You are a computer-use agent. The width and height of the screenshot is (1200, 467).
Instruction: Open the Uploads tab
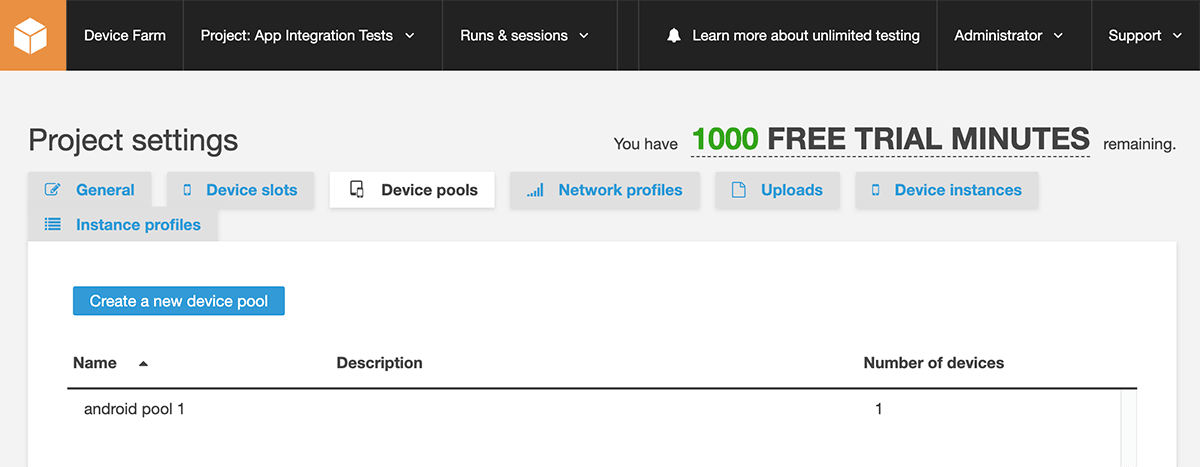pyautogui.click(x=791, y=190)
